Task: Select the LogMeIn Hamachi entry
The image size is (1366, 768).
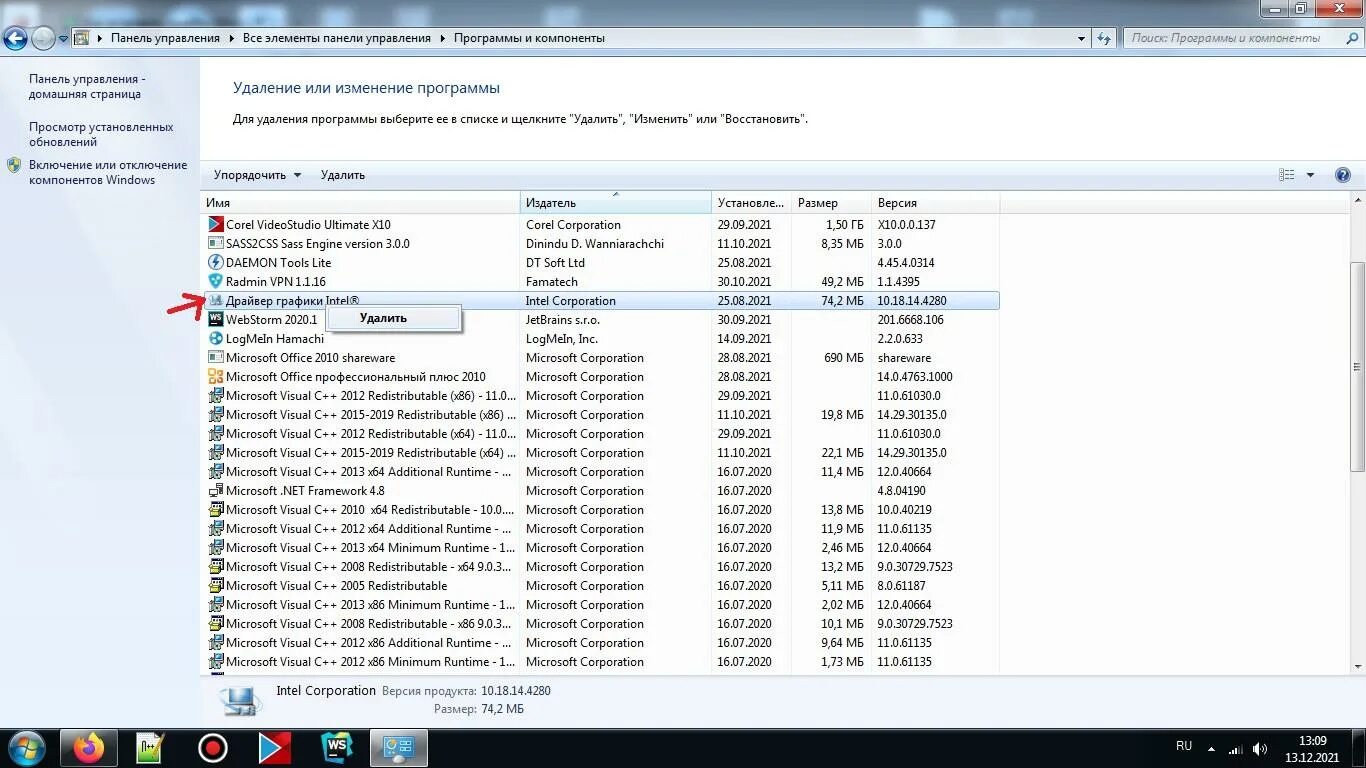Action: [601, 339]
